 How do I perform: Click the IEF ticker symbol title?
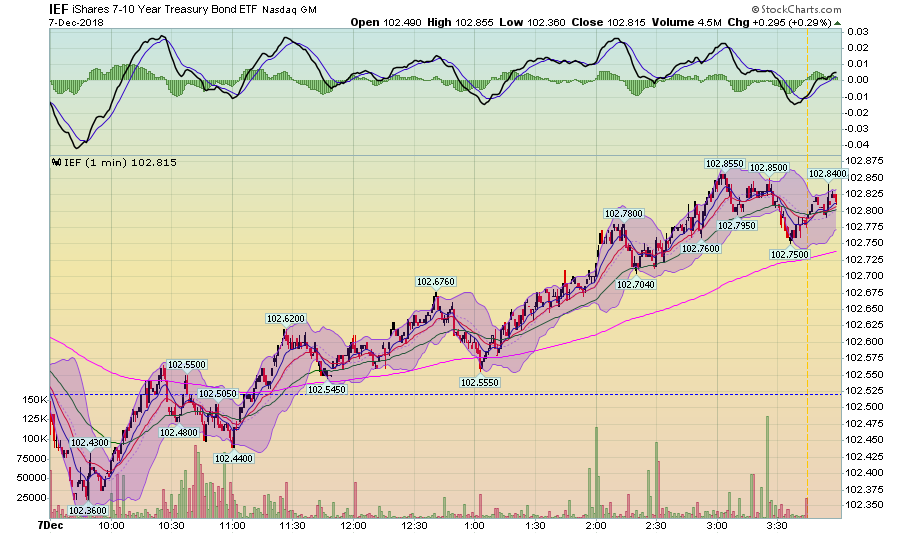pos(59,9)
